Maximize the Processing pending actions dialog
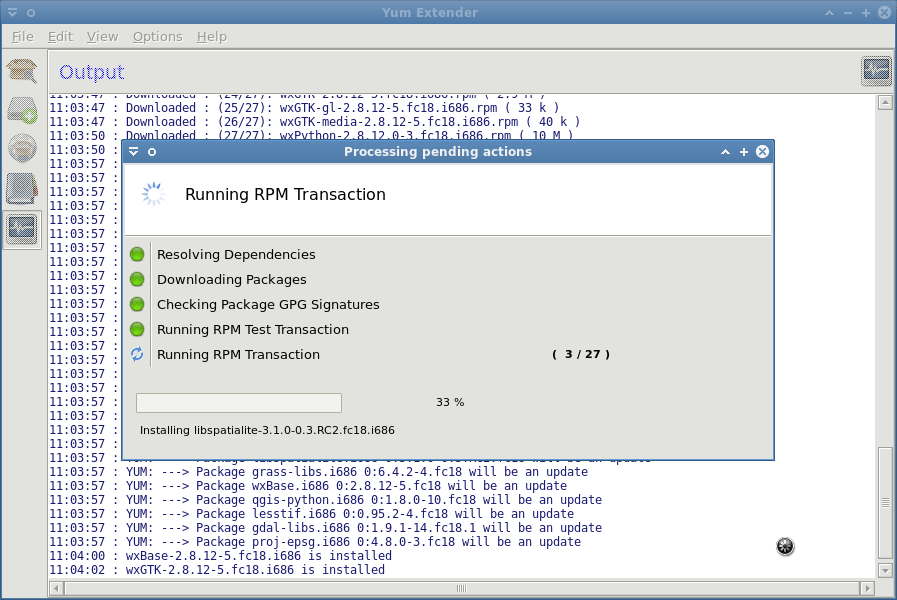 point(744,152)
